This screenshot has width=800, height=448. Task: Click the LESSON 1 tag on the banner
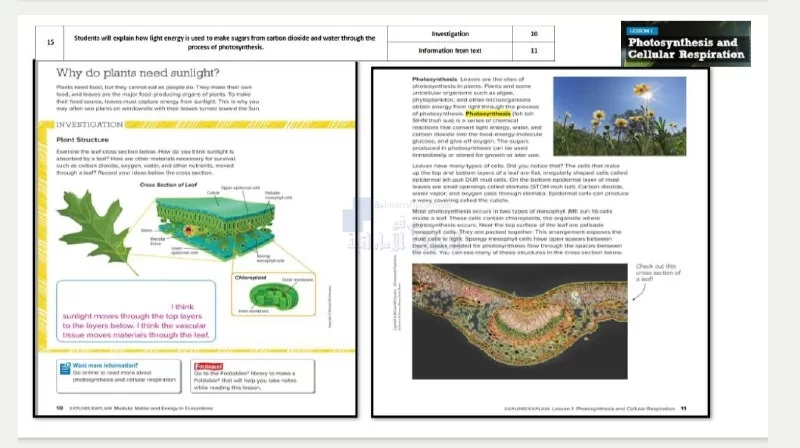pos(642,31)
